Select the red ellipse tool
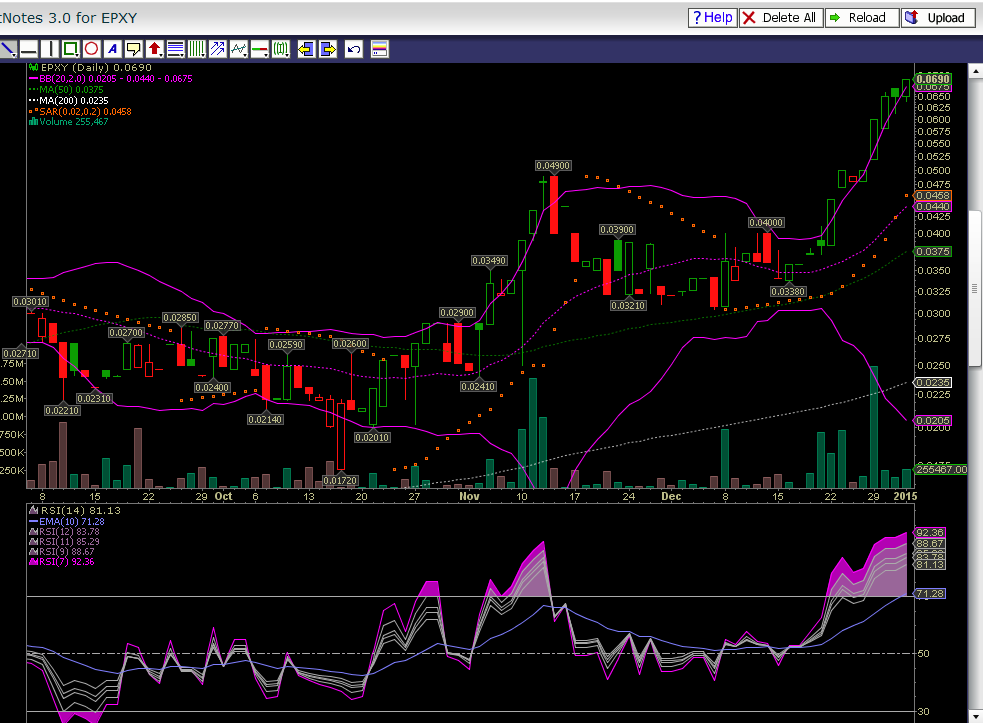 coord(92,49)
